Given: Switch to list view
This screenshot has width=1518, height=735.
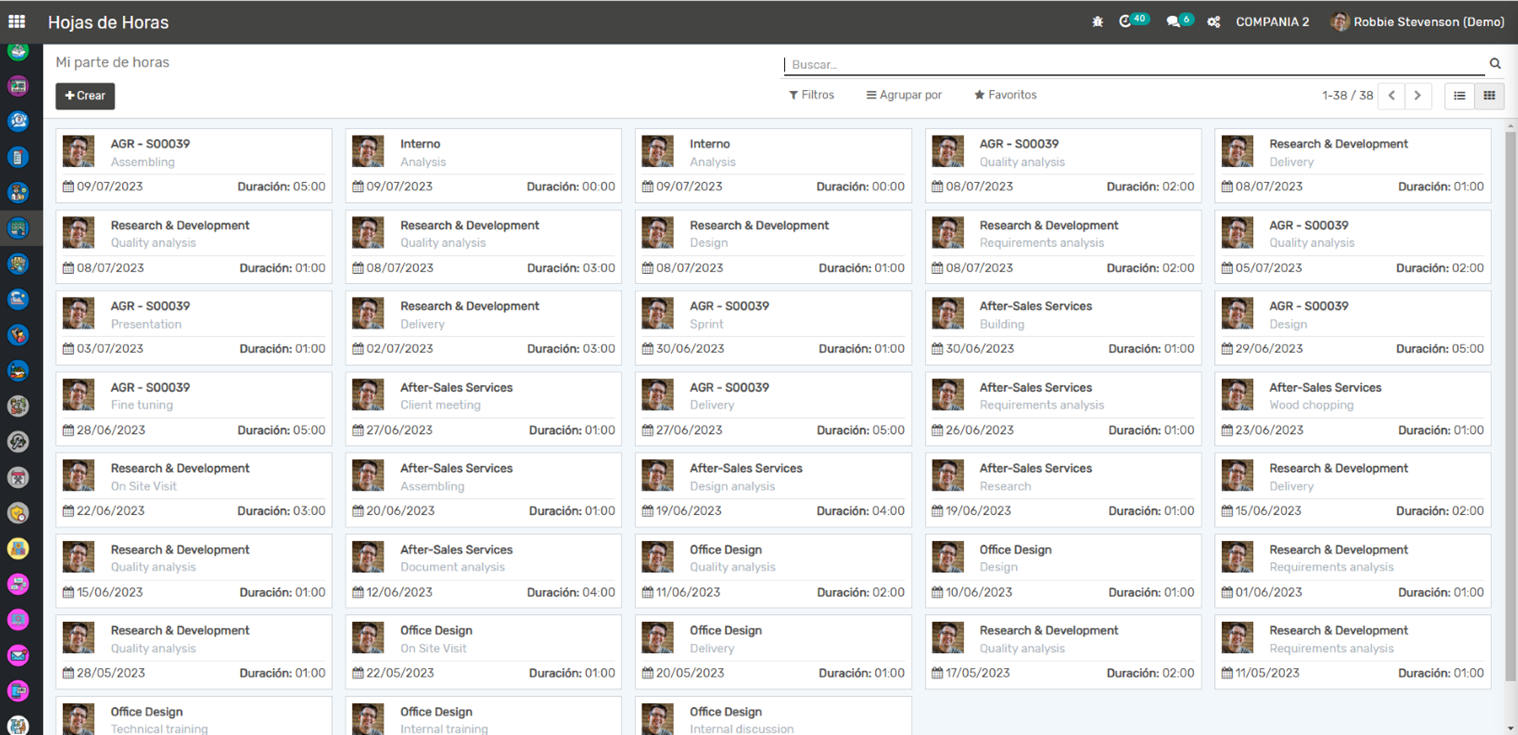Looking at the screenshot, I should [1460, 96].
